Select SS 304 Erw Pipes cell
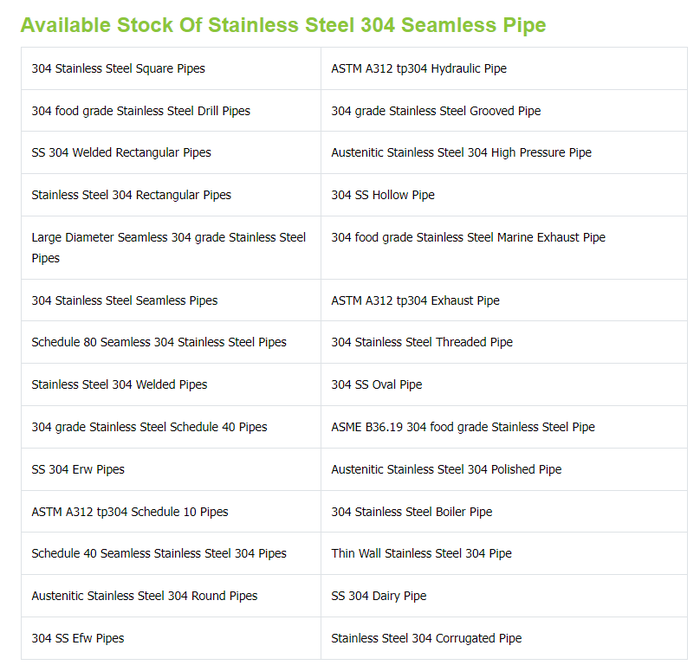 tap(78, 469)
